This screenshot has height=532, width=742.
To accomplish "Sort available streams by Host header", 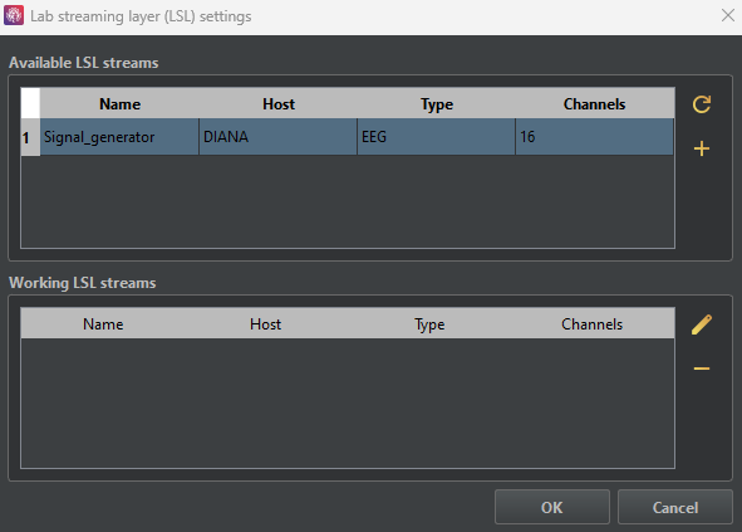I will (x=278, y=104).
